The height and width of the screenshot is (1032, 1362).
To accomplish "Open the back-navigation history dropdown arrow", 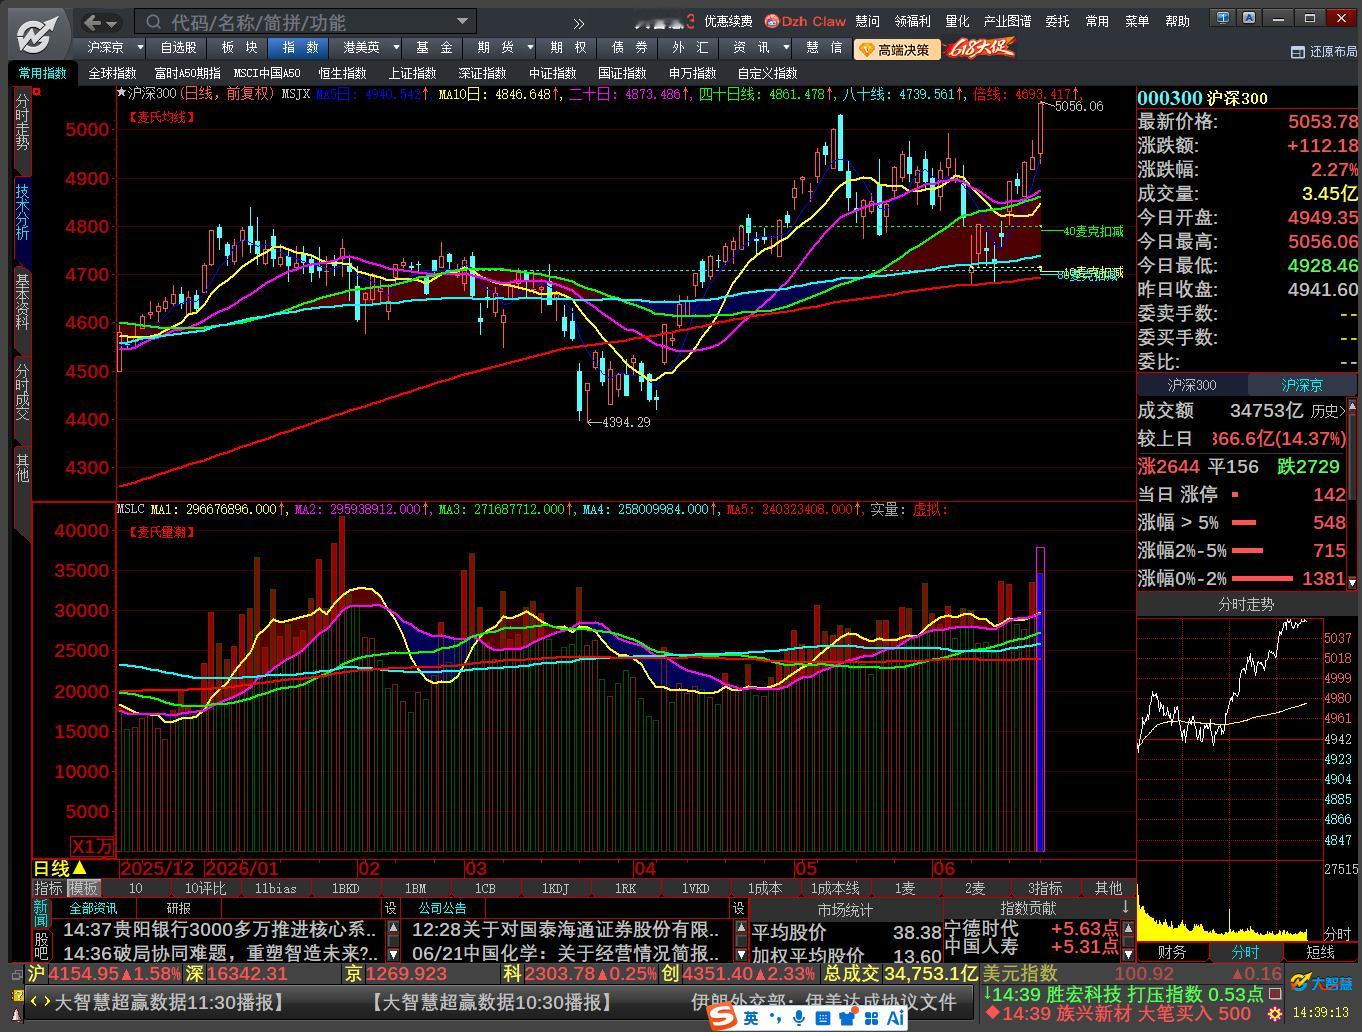I will pos(112,23).
